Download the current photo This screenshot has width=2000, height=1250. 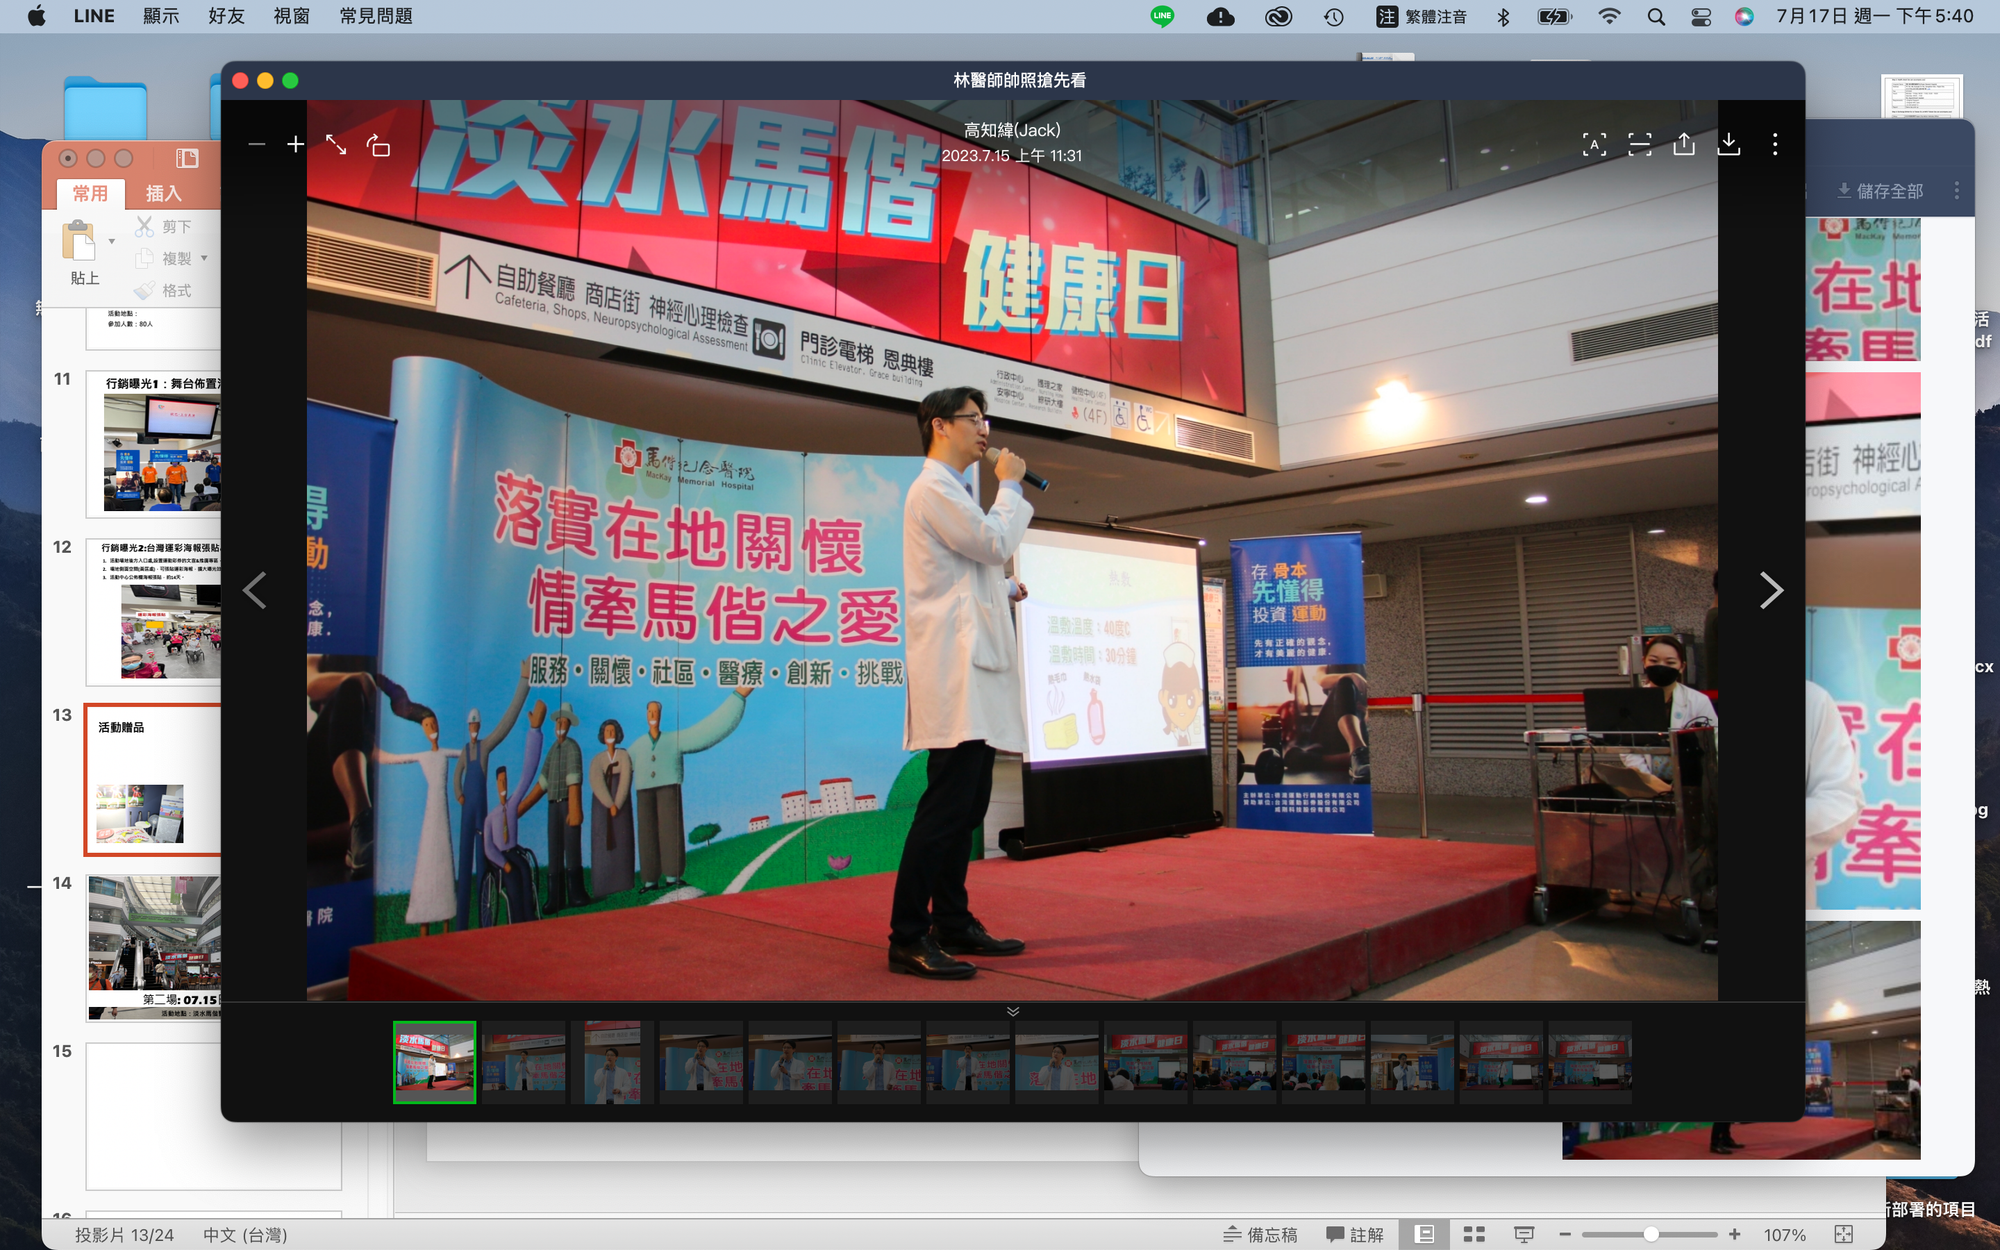(1729, 145)
